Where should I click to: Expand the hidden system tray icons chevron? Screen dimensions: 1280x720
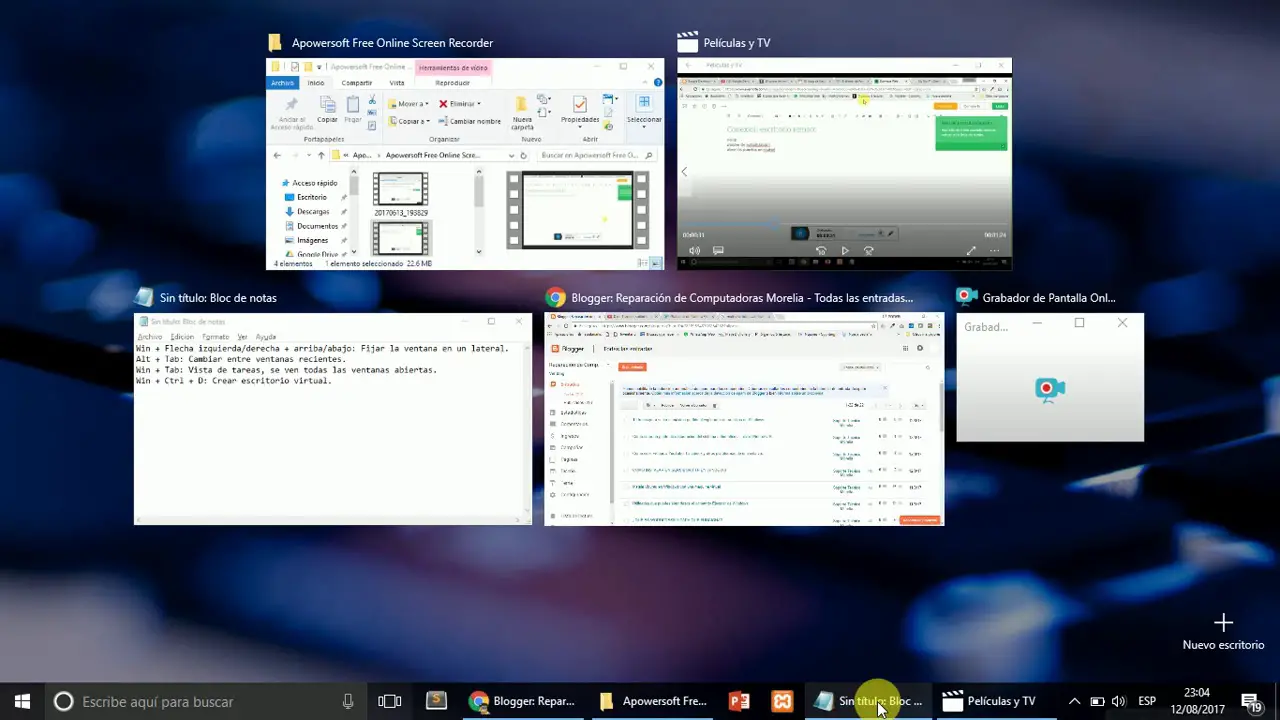[x=1074, y=701]
